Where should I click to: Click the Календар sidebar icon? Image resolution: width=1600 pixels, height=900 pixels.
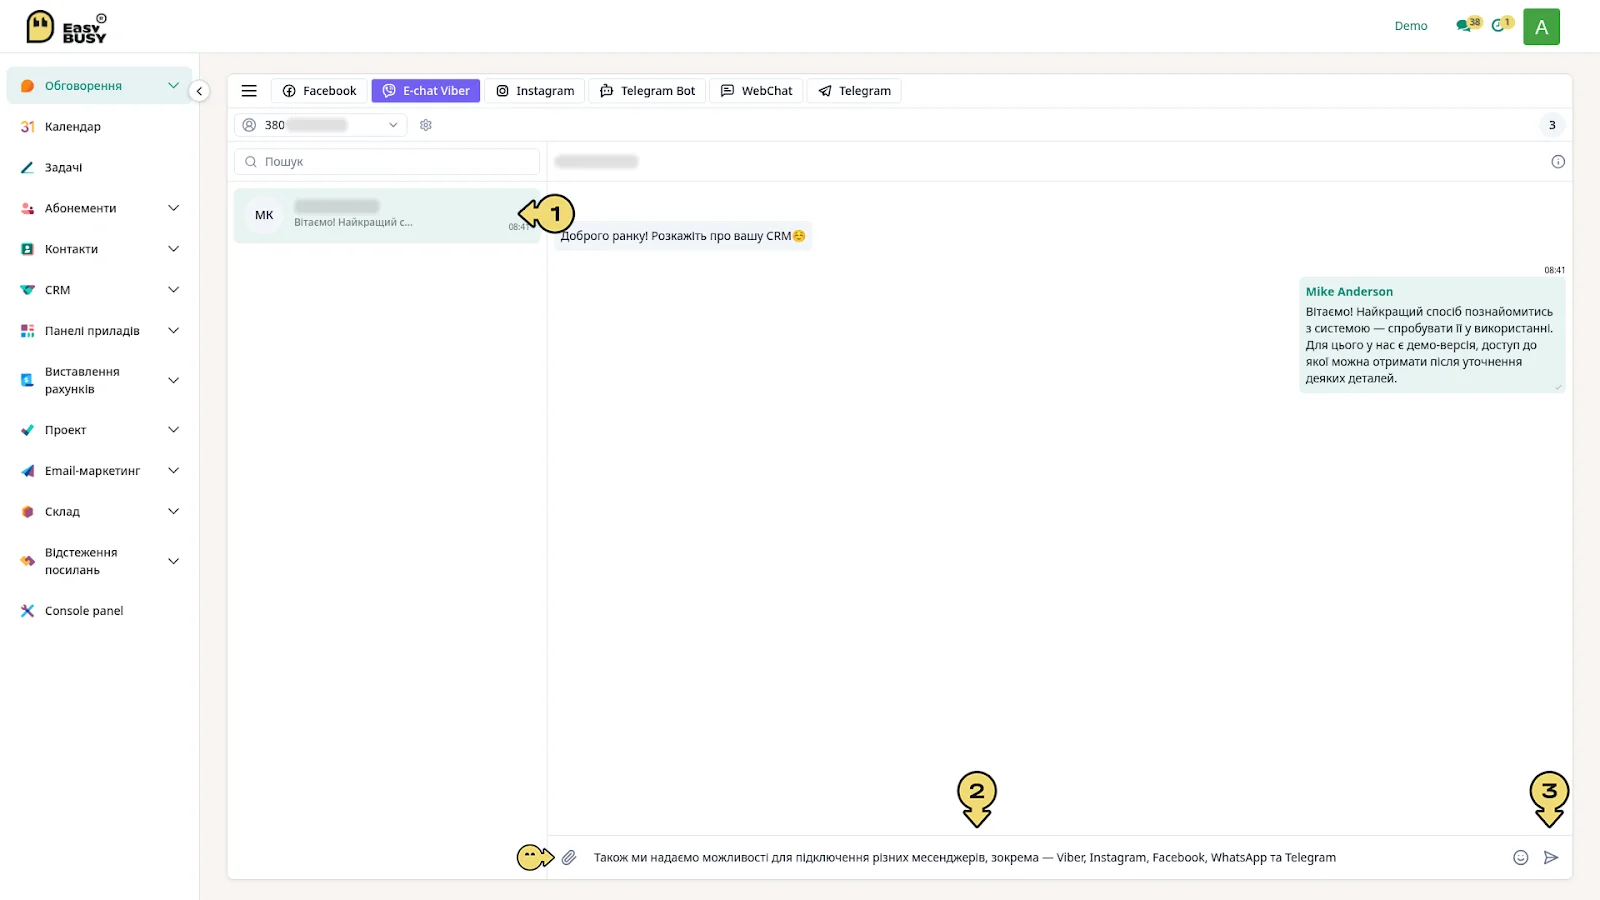[28, 127]
